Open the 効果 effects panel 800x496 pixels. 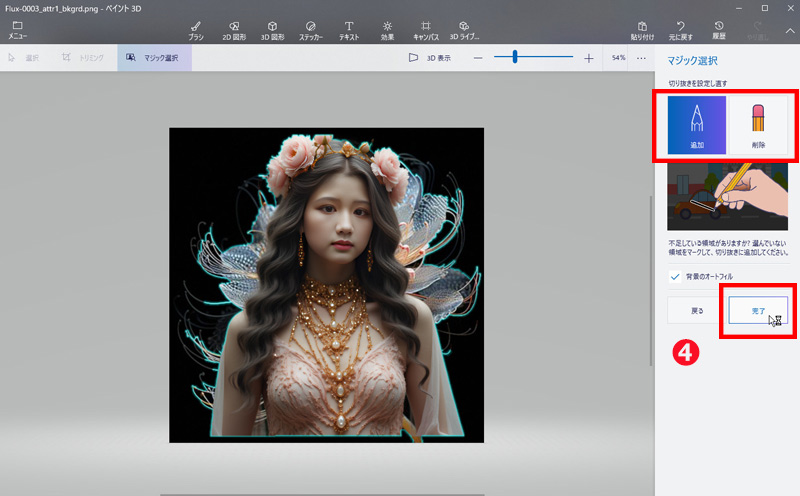[x=387, y=31]
